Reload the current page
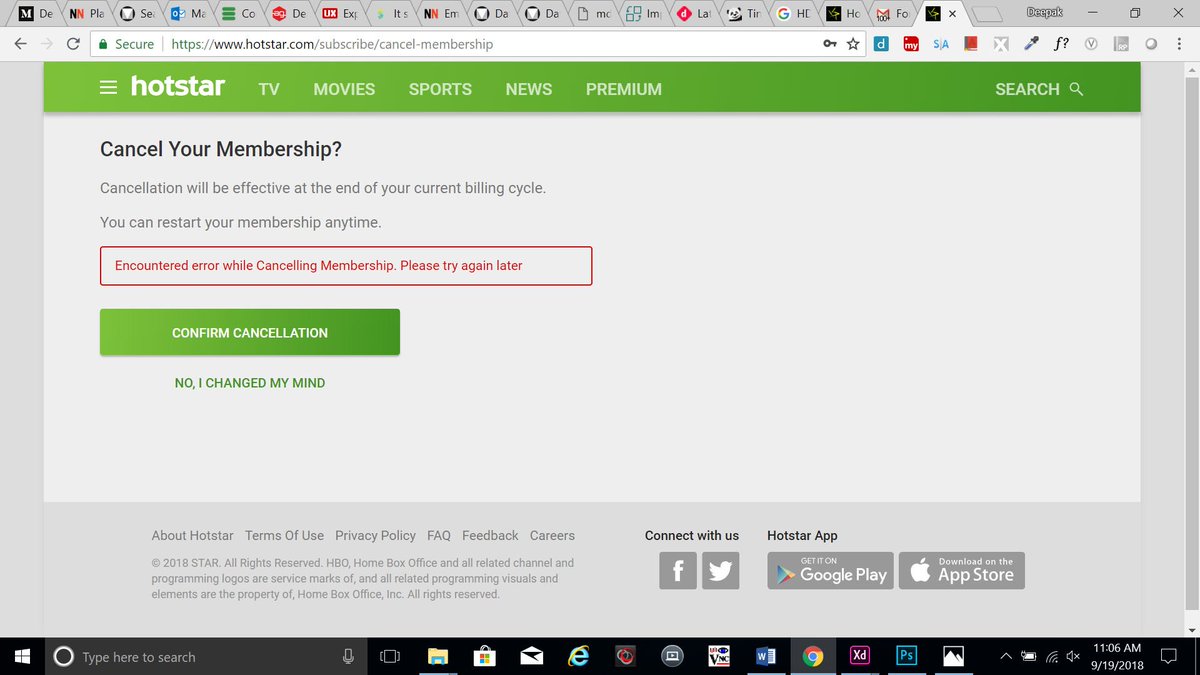The height and width of the screenshot is (675, 1200). click(73, 44)
